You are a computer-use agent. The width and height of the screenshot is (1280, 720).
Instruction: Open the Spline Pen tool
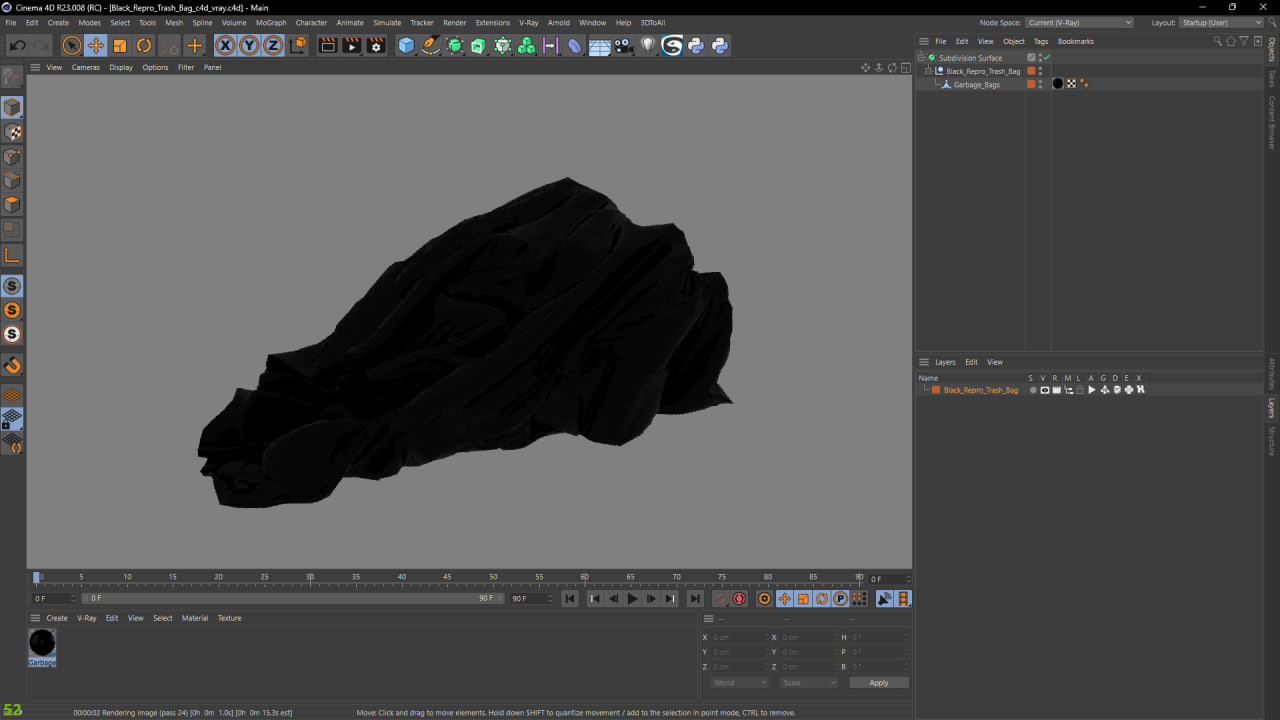[430, 45]
